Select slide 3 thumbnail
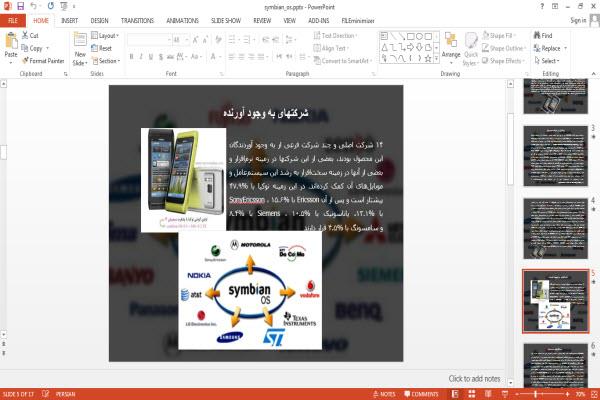This screenshot has width=600, height=400. click(555, 156)
